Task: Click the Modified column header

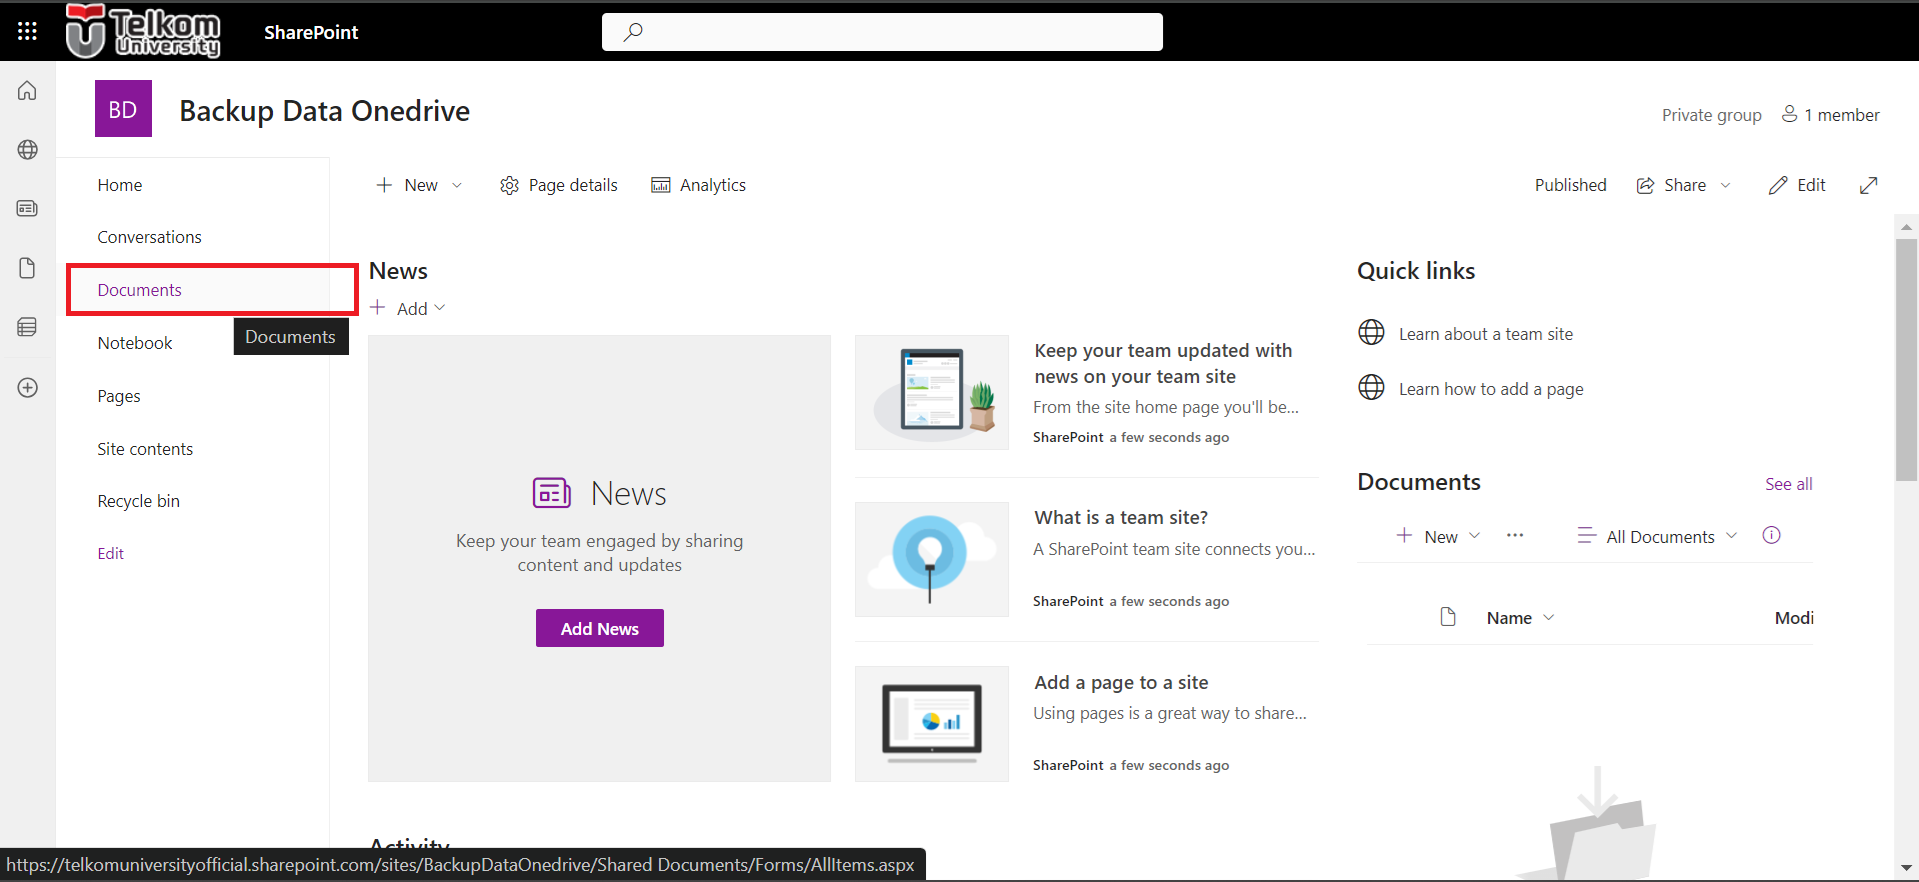Action: pos(1794,618)
